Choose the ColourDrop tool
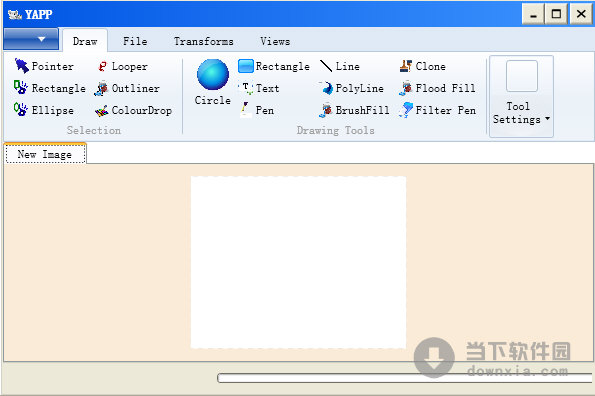 [133, 110]
